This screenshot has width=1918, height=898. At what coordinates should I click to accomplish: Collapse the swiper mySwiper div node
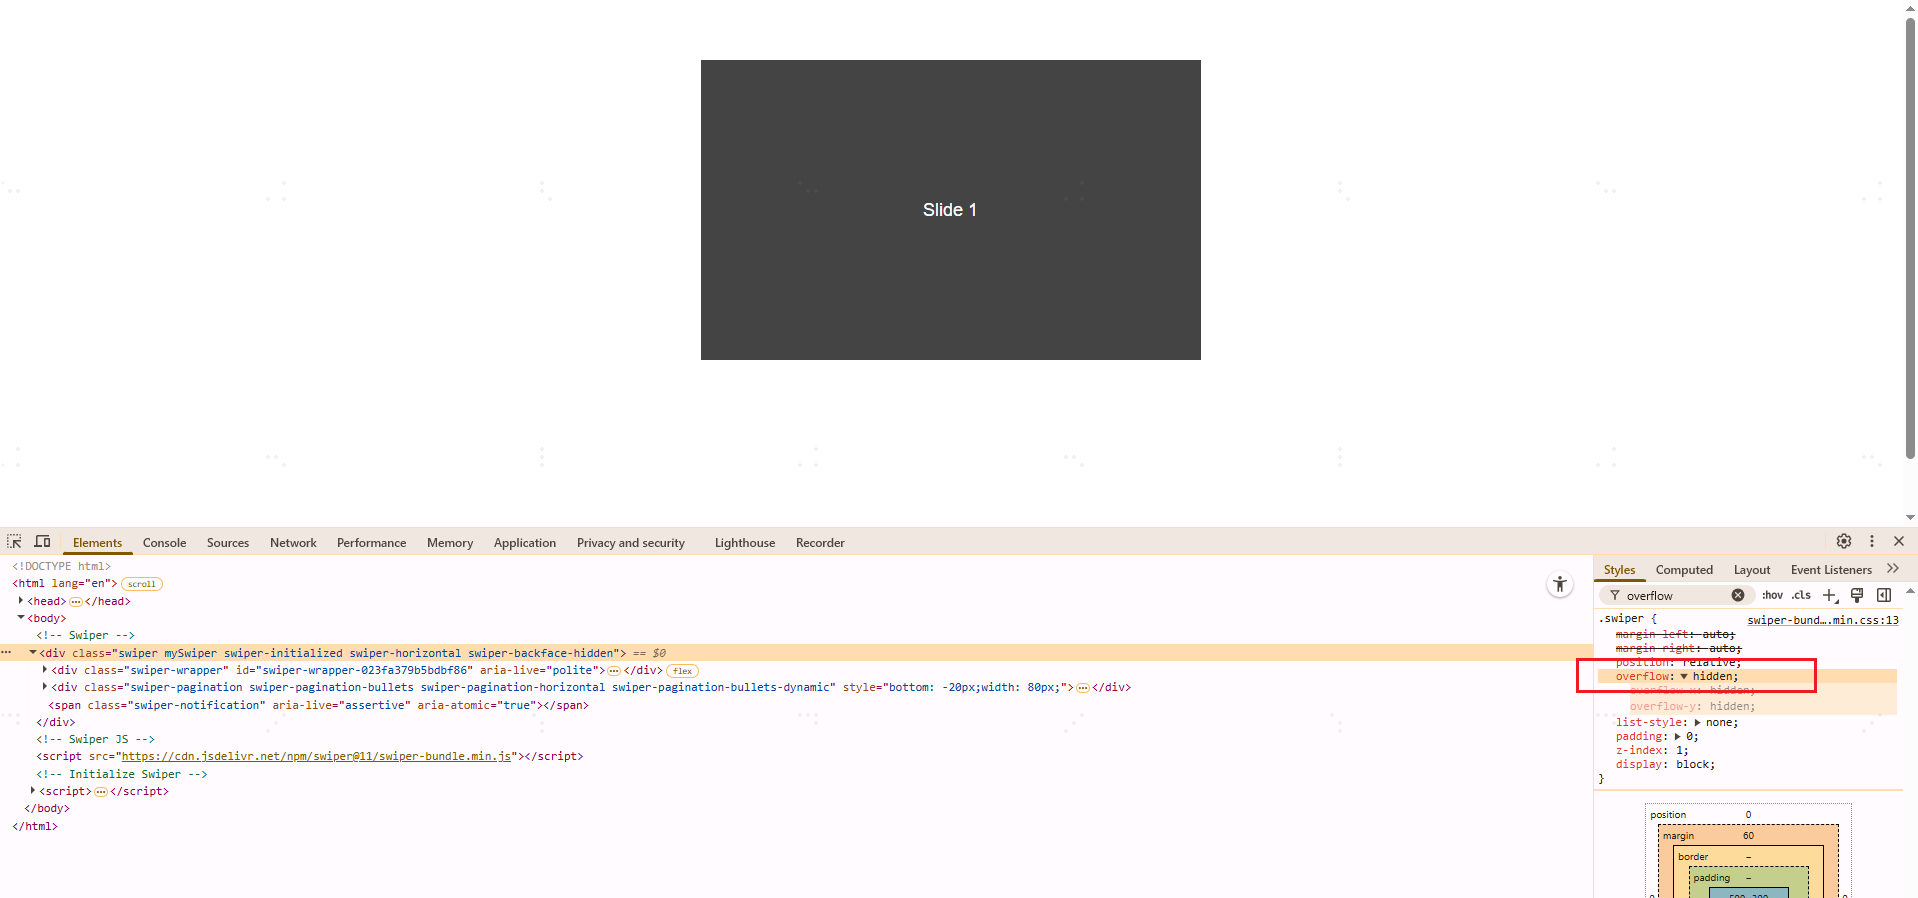coord(33,652)
